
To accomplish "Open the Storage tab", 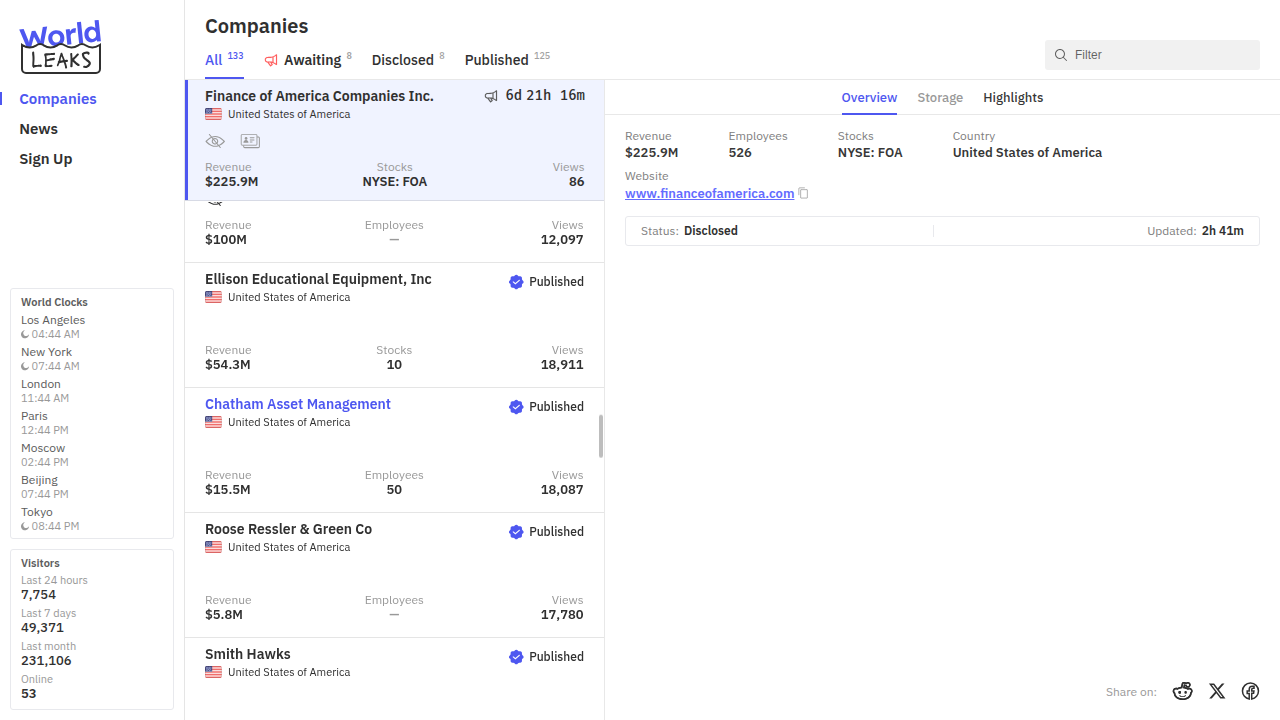I will (940, 97).
